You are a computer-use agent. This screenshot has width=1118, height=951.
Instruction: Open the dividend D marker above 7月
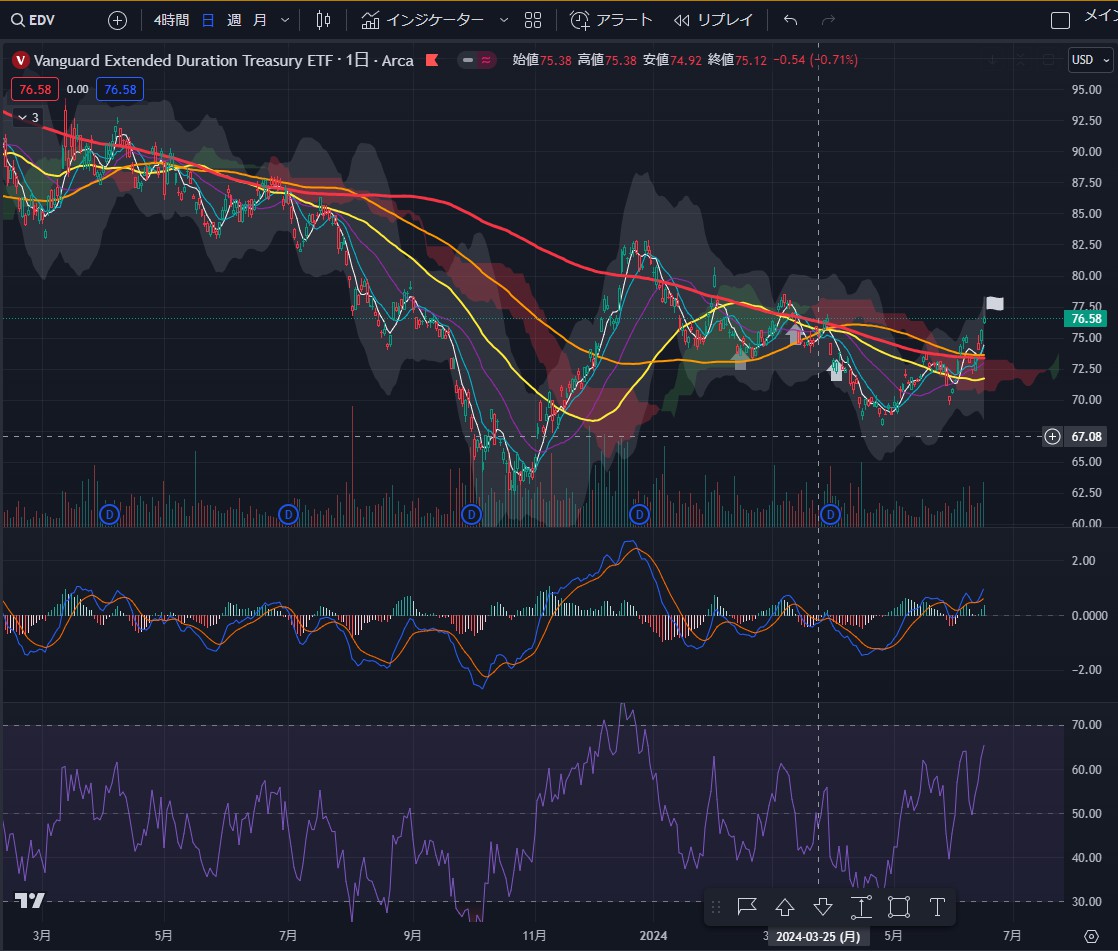tap(288, 514)
